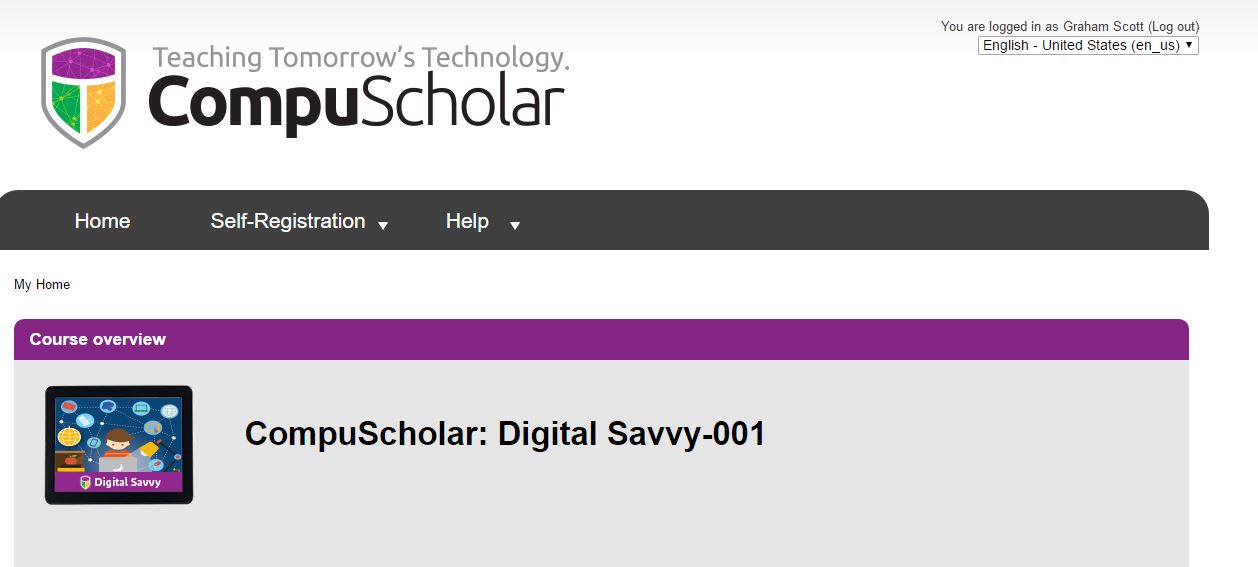Open the Self-Registration menu label
Image resolution: width=1258 pixels, height=567 pixels.
click(x=287, y=221)
